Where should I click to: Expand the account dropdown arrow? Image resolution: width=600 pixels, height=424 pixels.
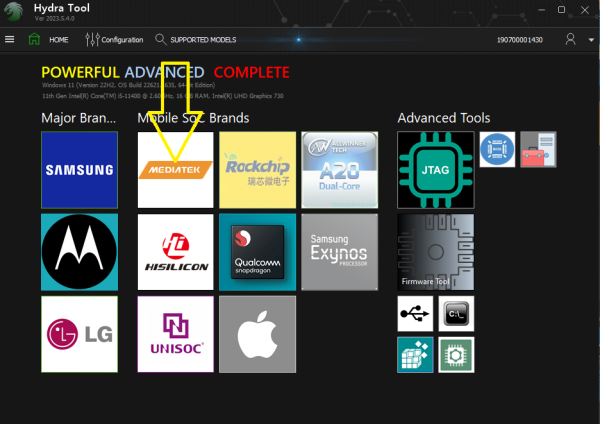(591, 40)
